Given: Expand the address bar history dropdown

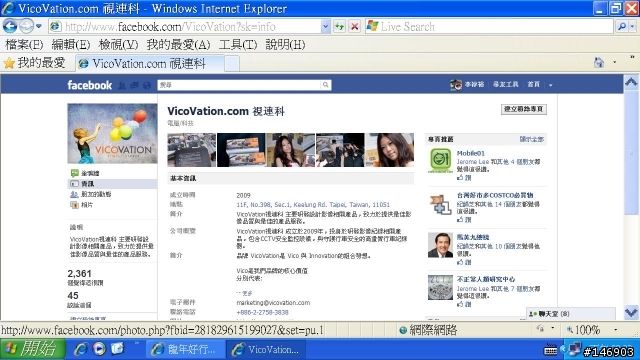Looking at the screenshot, I should pyautogui.click(x=325, y=27).
